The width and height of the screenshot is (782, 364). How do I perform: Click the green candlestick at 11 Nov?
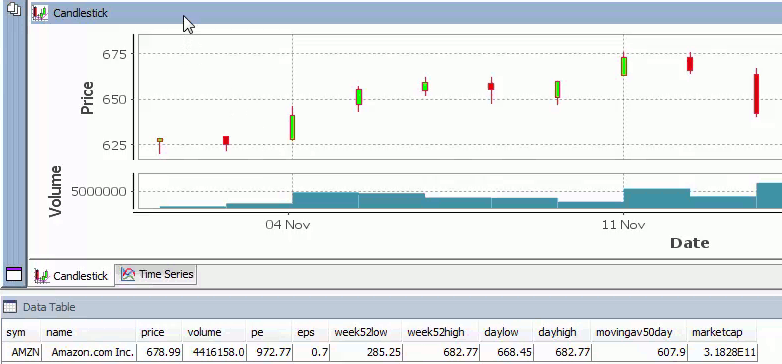click(x=623, y=66)
